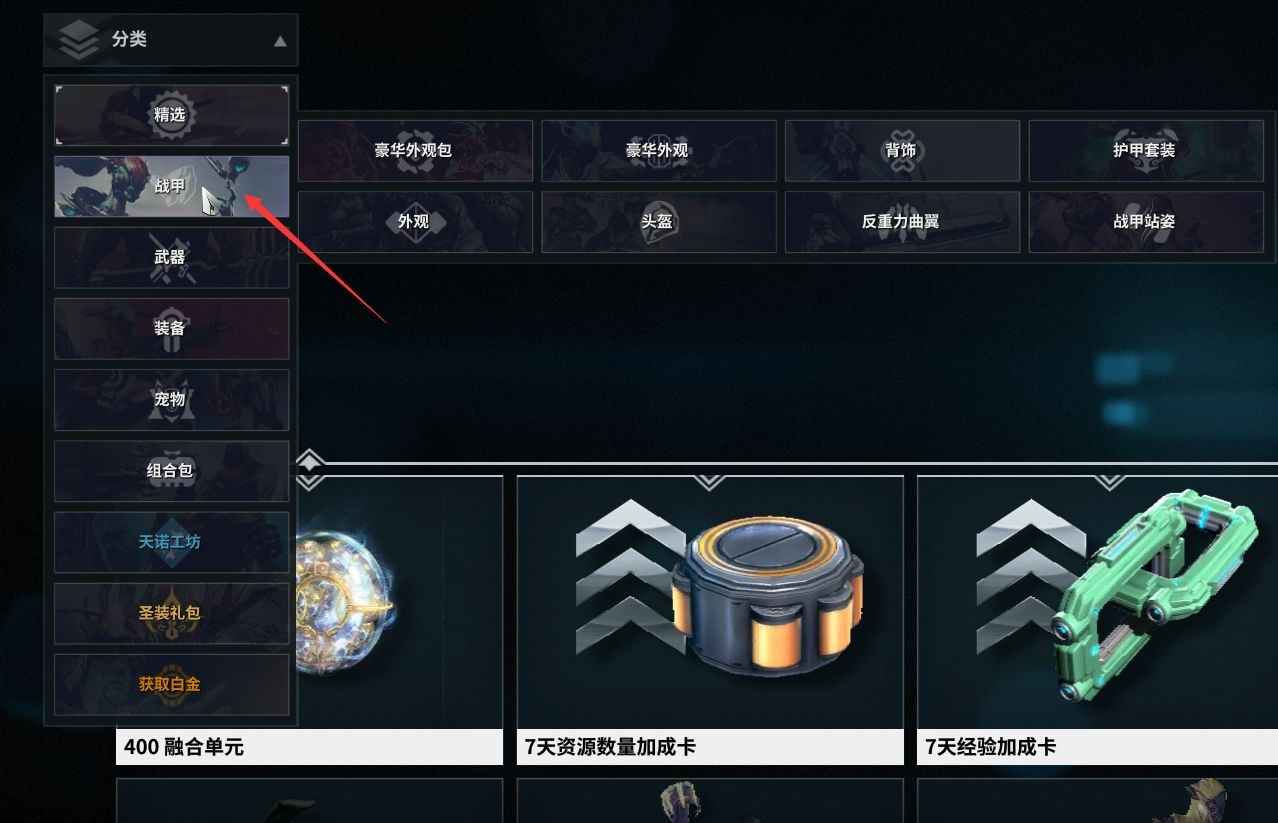Select the 豪华外观 subcategory
Screen dimensions: 1278x823
pyautogui.click(x=659, y=151)
